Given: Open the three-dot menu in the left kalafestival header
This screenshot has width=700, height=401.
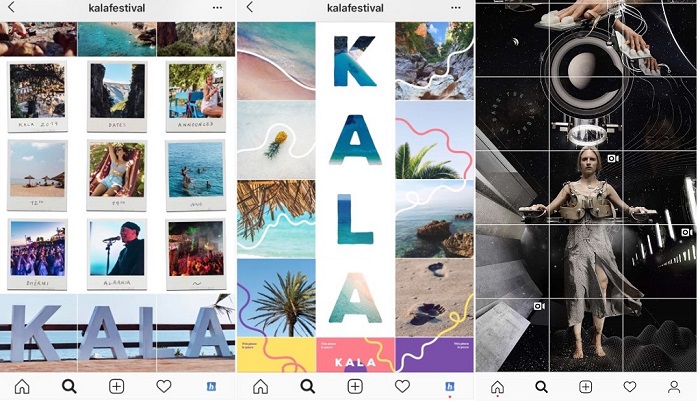Looking at the screenshot, I should (217, 8).
